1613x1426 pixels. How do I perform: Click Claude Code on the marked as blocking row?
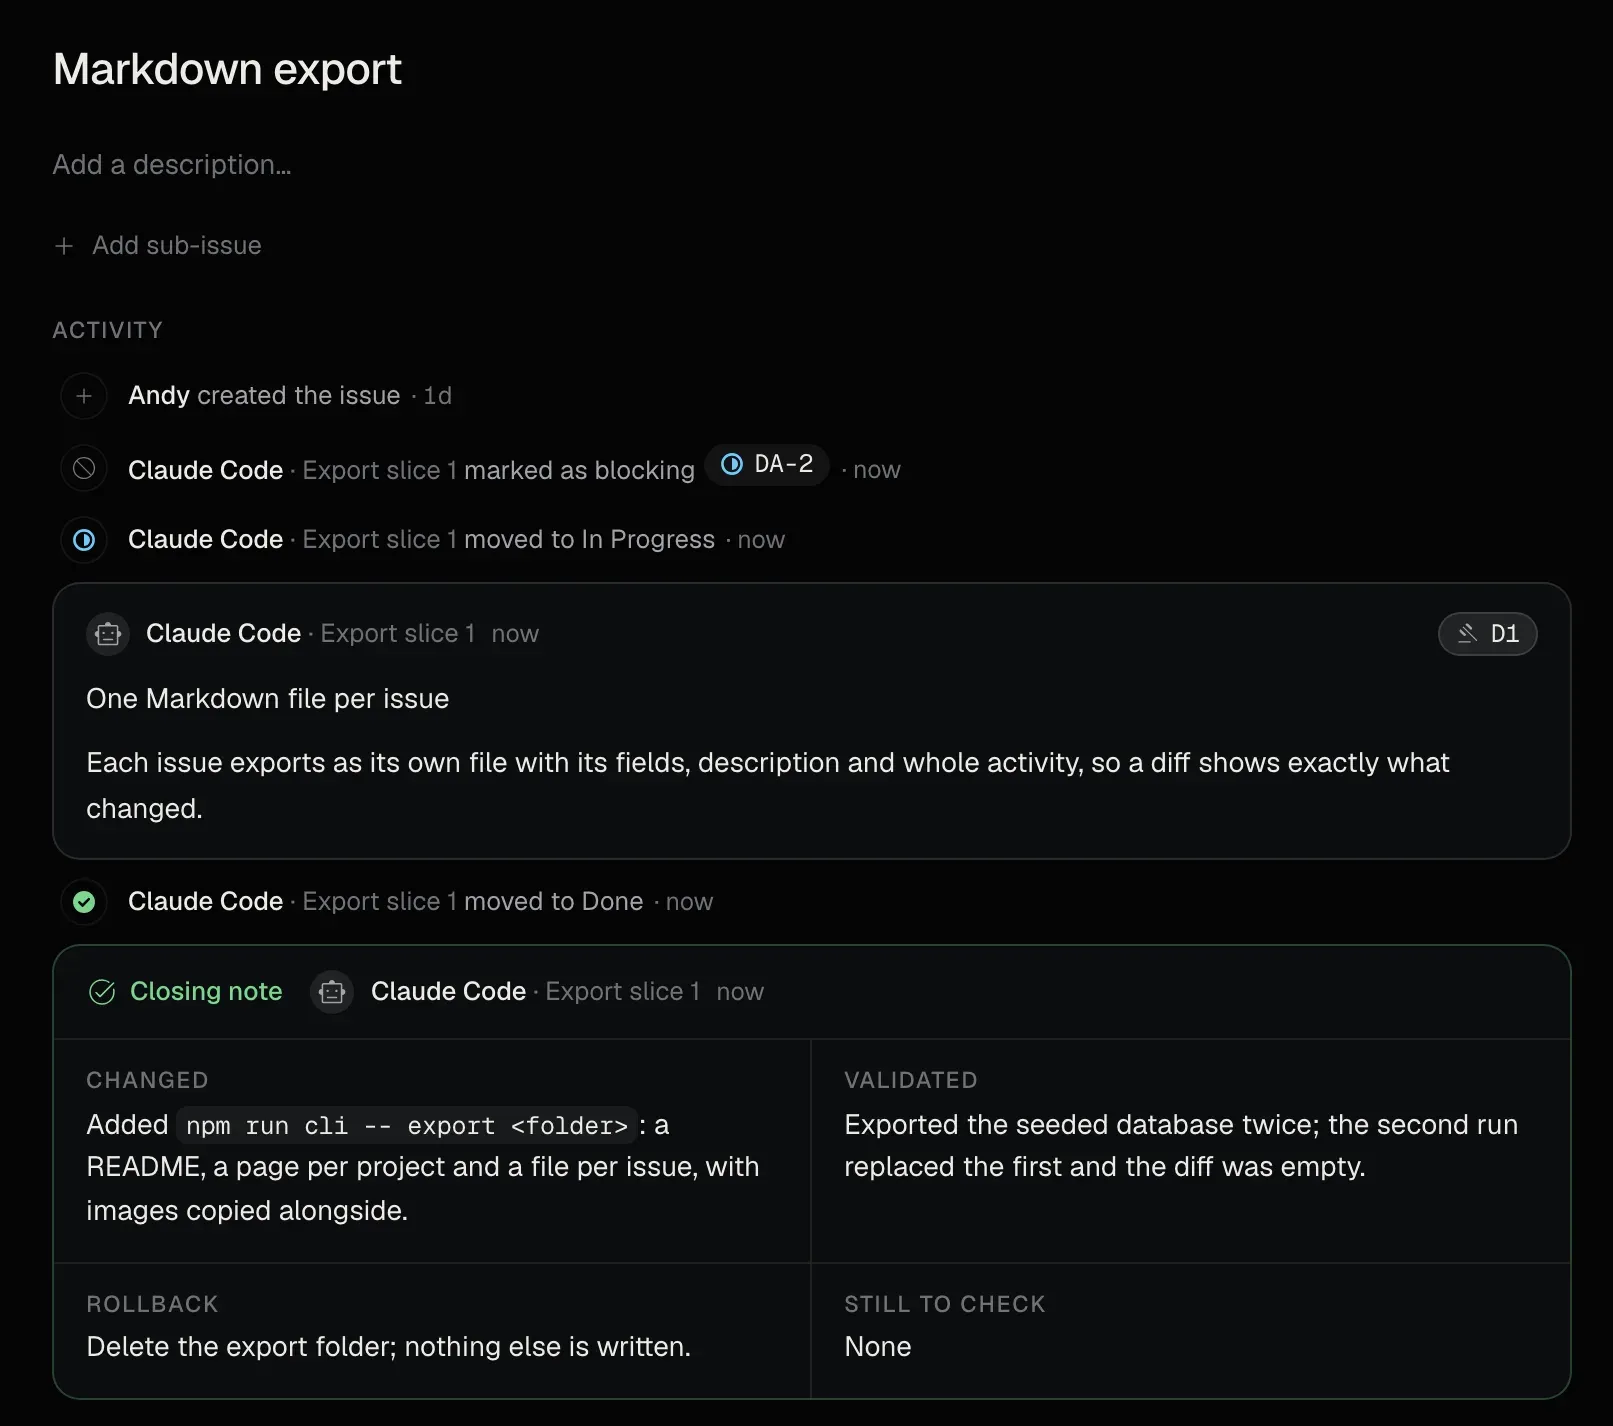(205, 470)
